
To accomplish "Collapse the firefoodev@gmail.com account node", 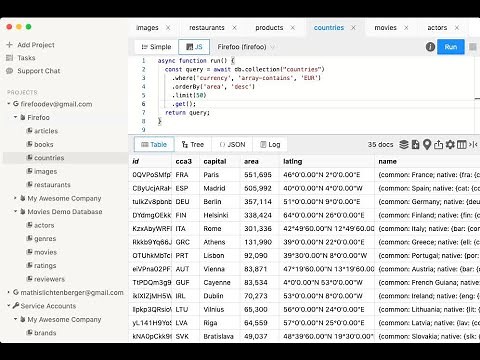I will (x=9, y=104).
